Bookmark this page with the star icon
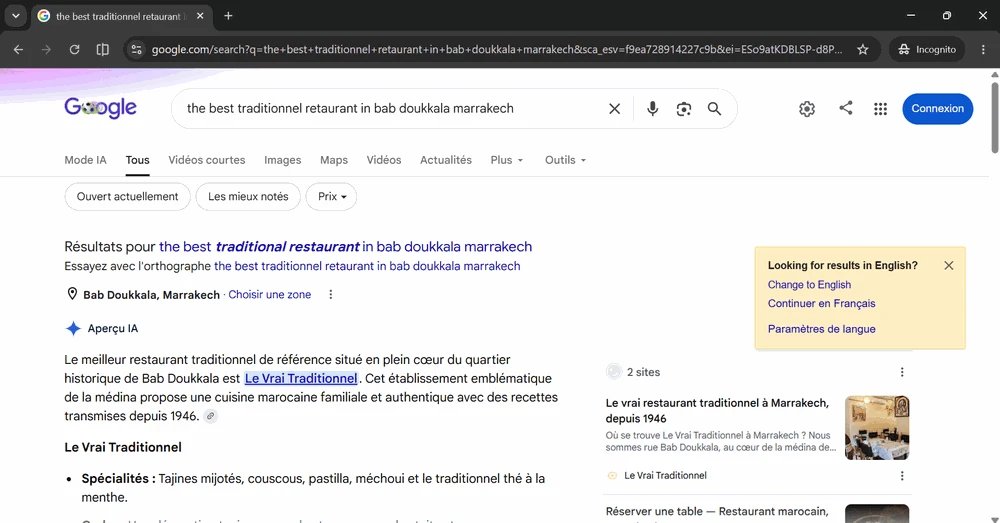The image size is (1000, 523). click(x=863, y=49)
